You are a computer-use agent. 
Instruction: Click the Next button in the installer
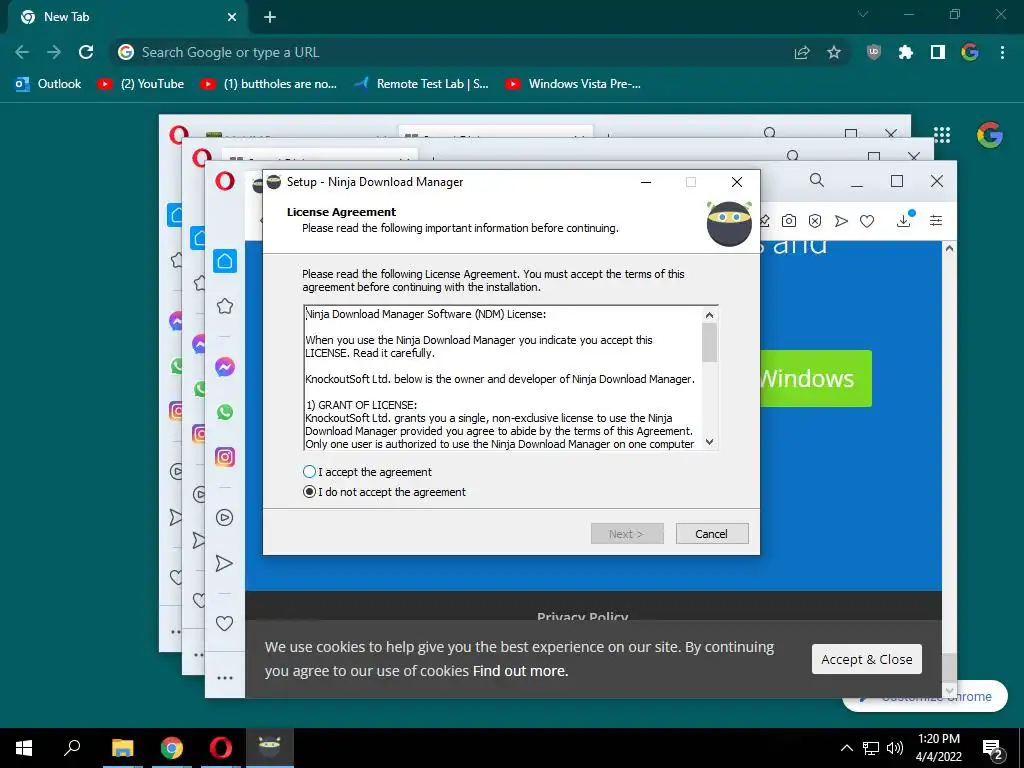coord(627,534)
